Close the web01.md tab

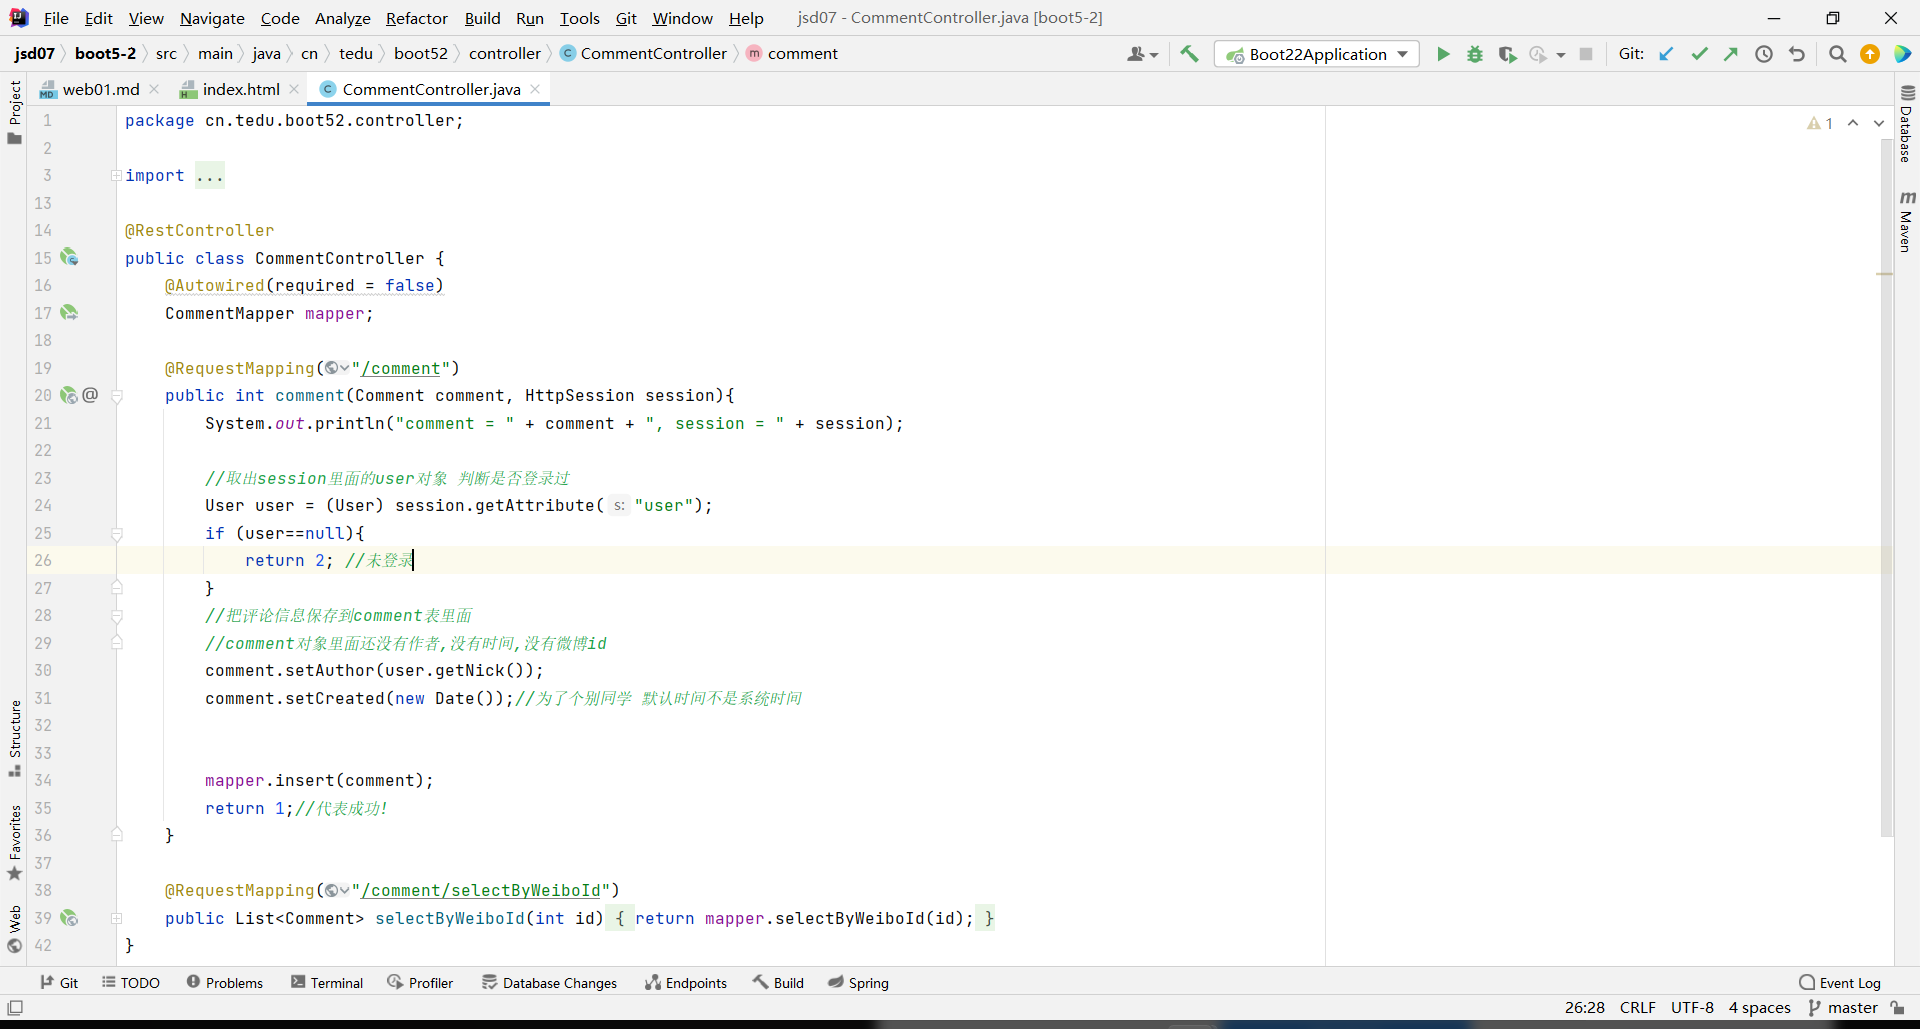tap(154, 89)
